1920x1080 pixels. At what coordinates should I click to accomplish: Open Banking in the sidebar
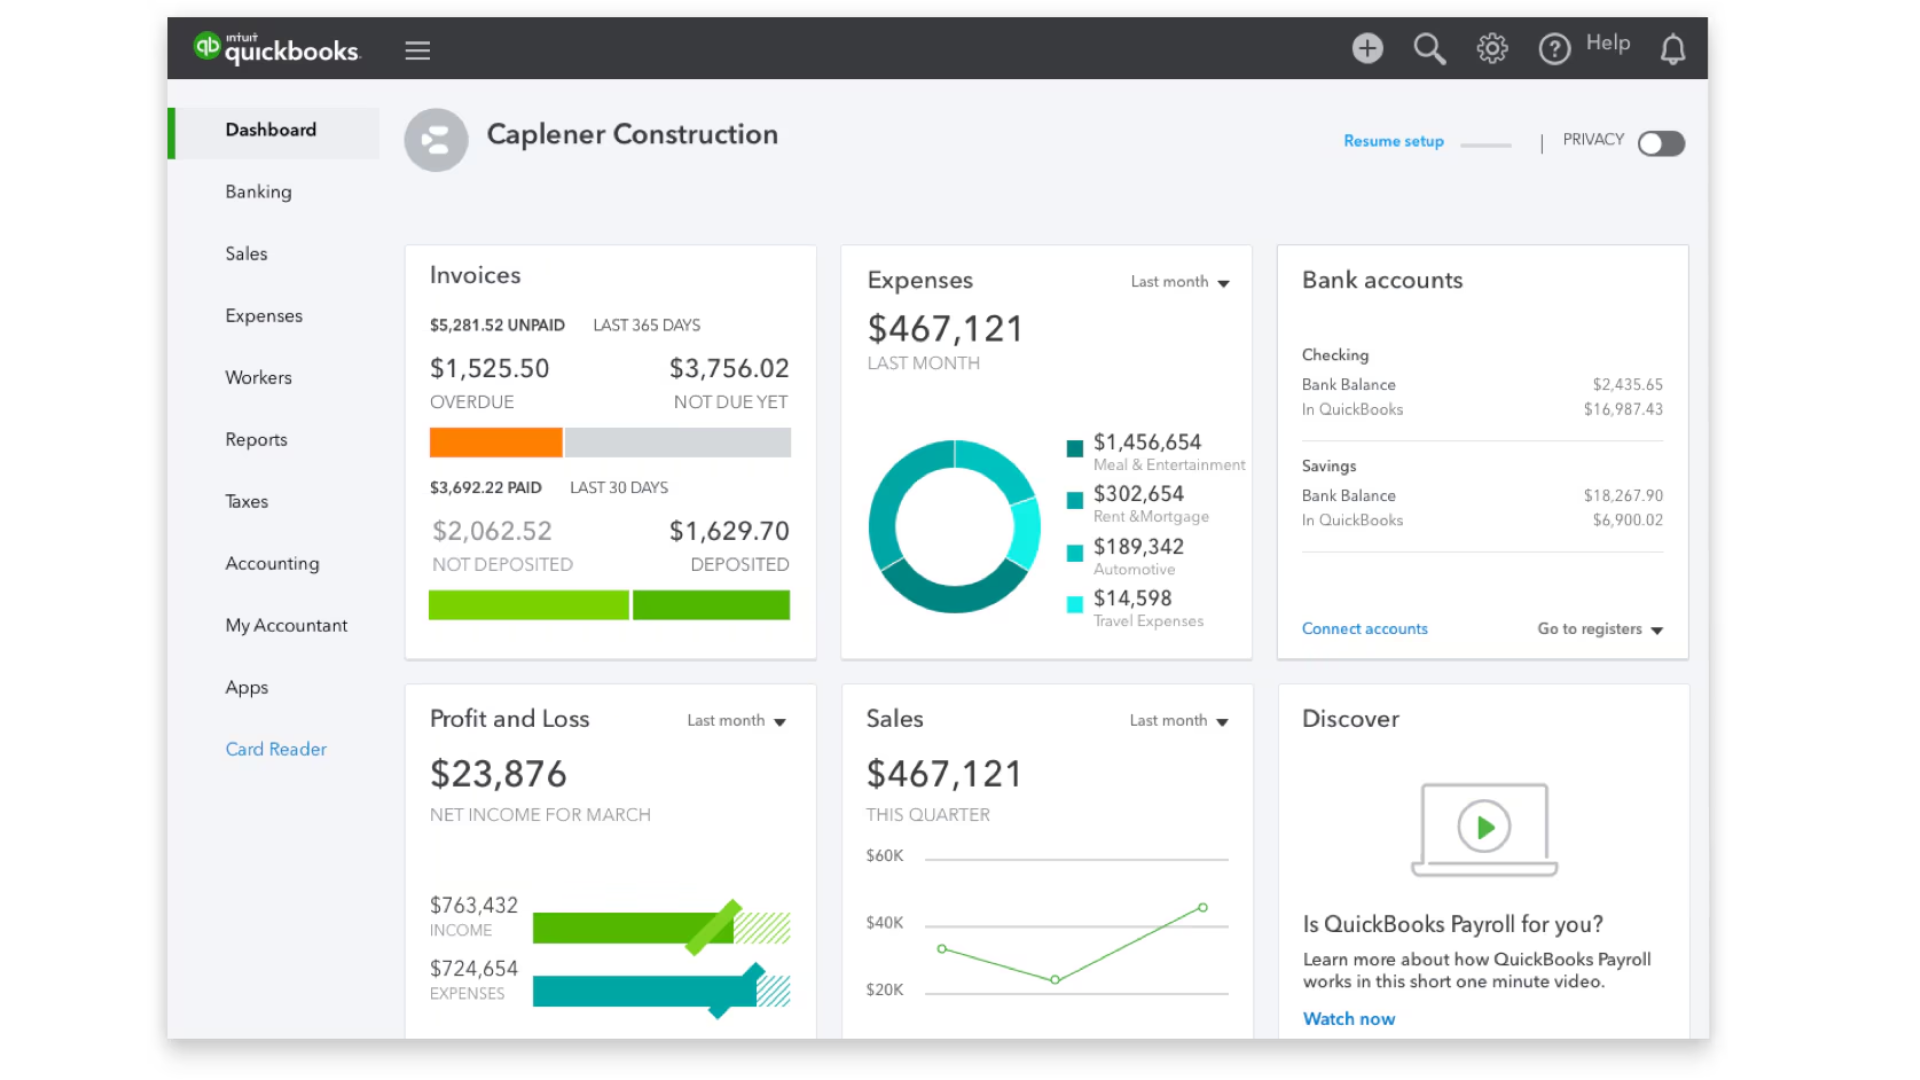coord(258,191)
